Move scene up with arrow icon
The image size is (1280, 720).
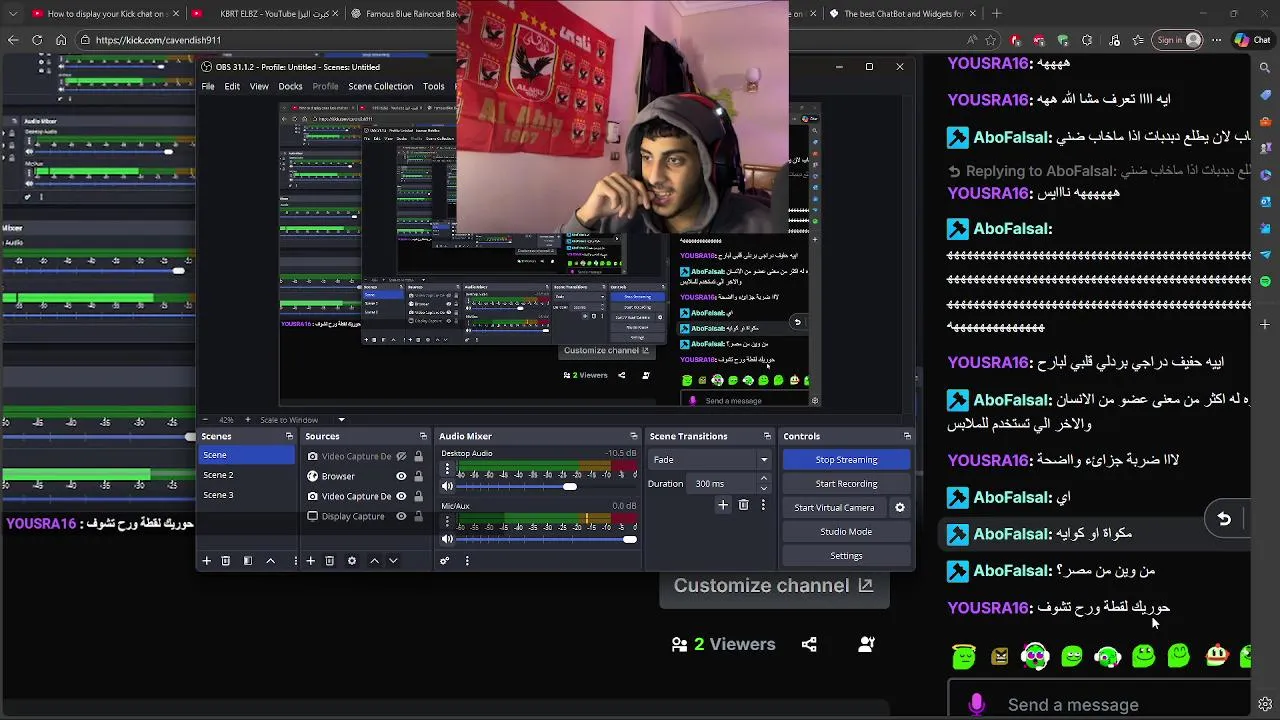[270, 561]
